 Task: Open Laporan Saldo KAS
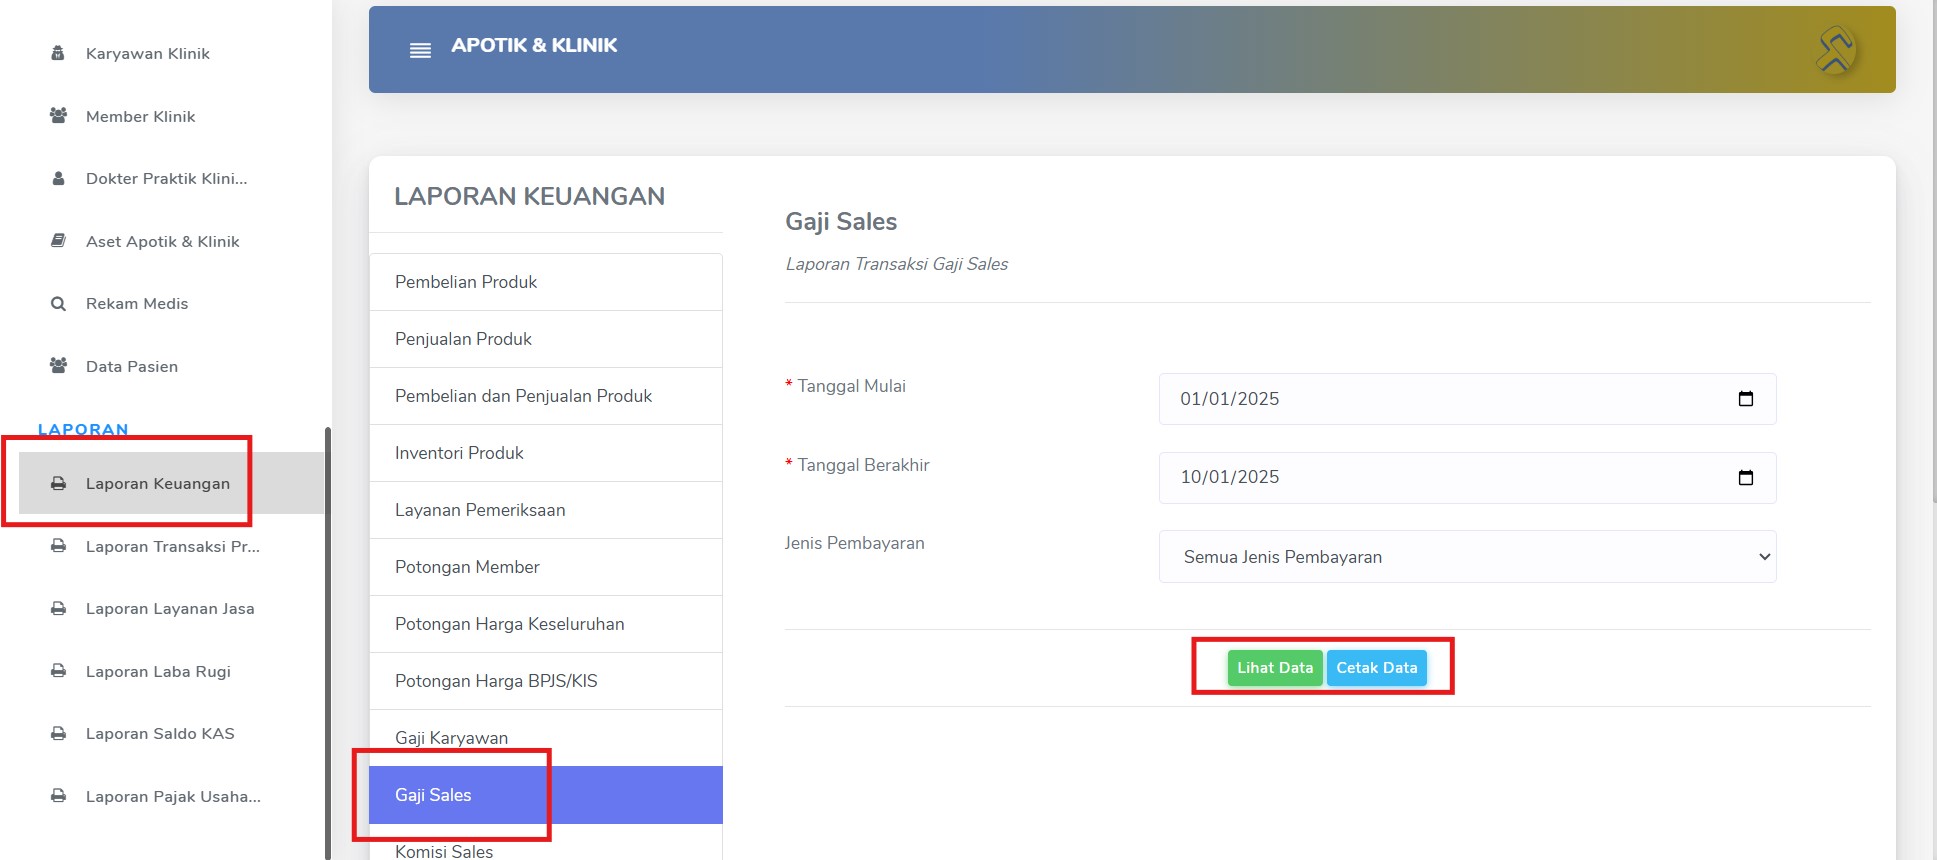pyautogui.click(x=159, y=733)
